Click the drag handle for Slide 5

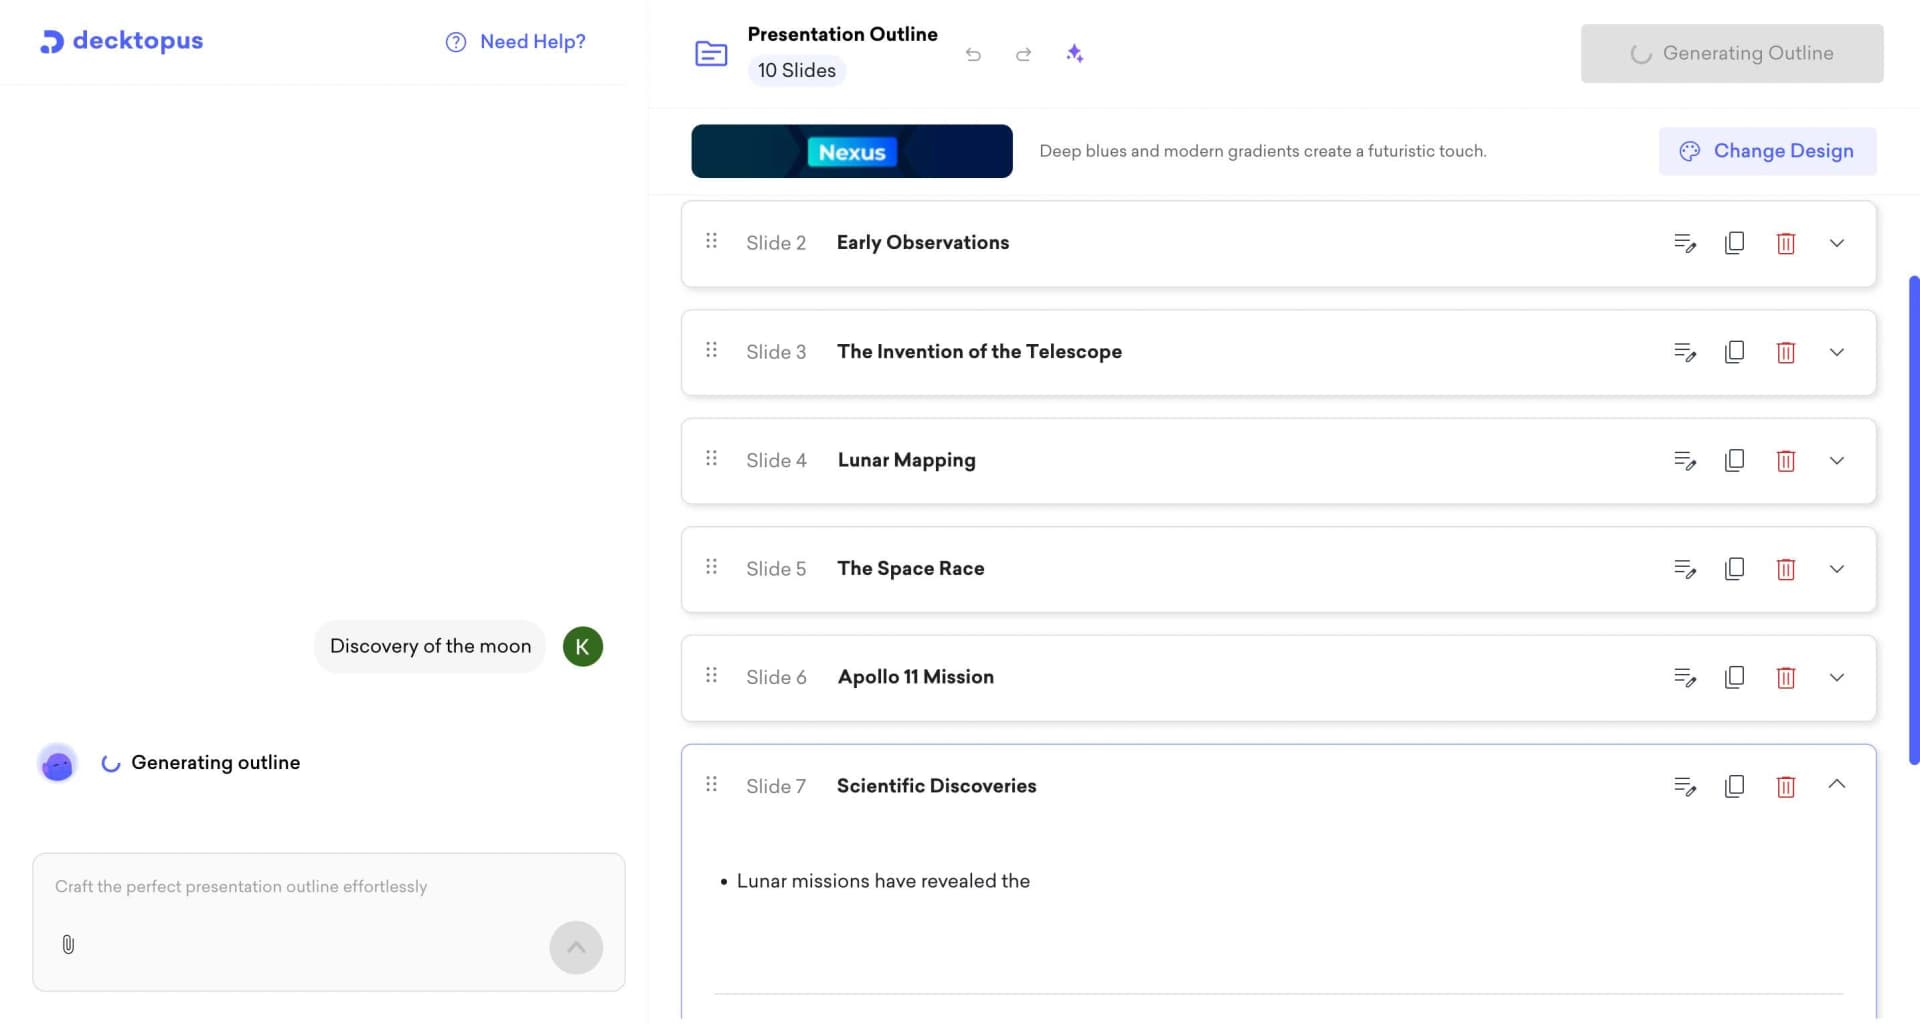(711, 567)
